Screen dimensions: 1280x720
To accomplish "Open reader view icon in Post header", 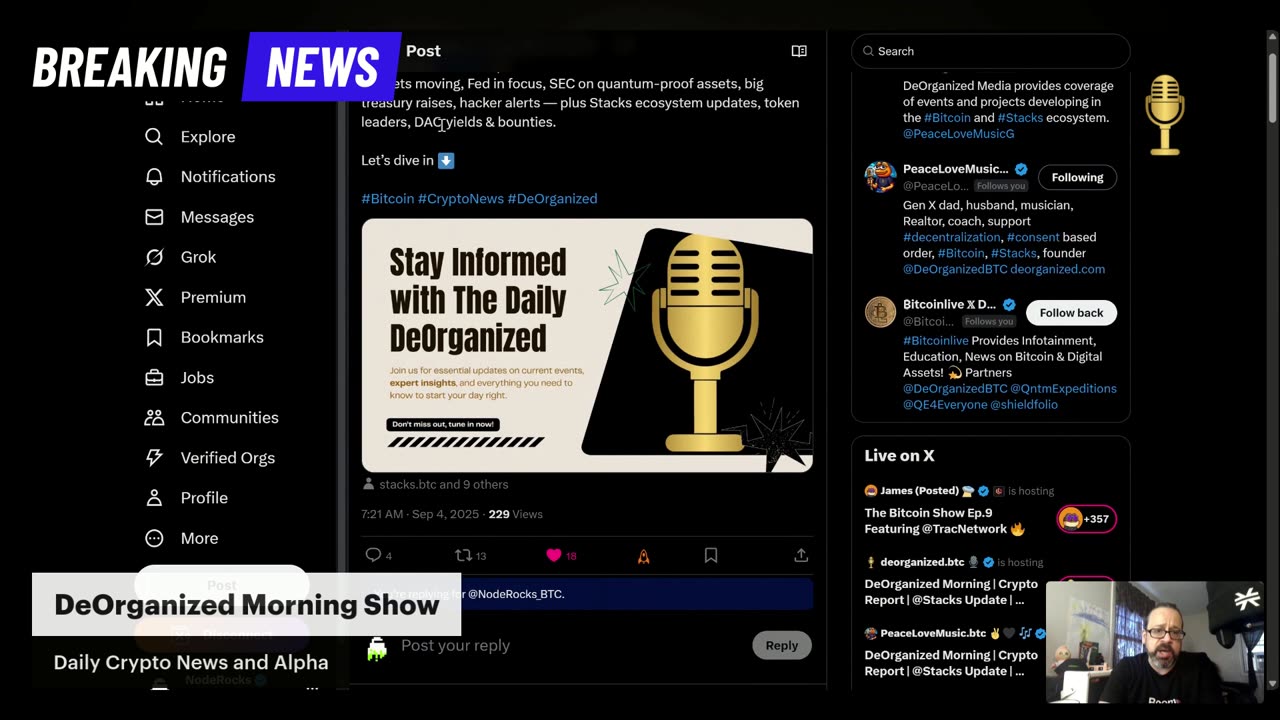I will [799, 51].
